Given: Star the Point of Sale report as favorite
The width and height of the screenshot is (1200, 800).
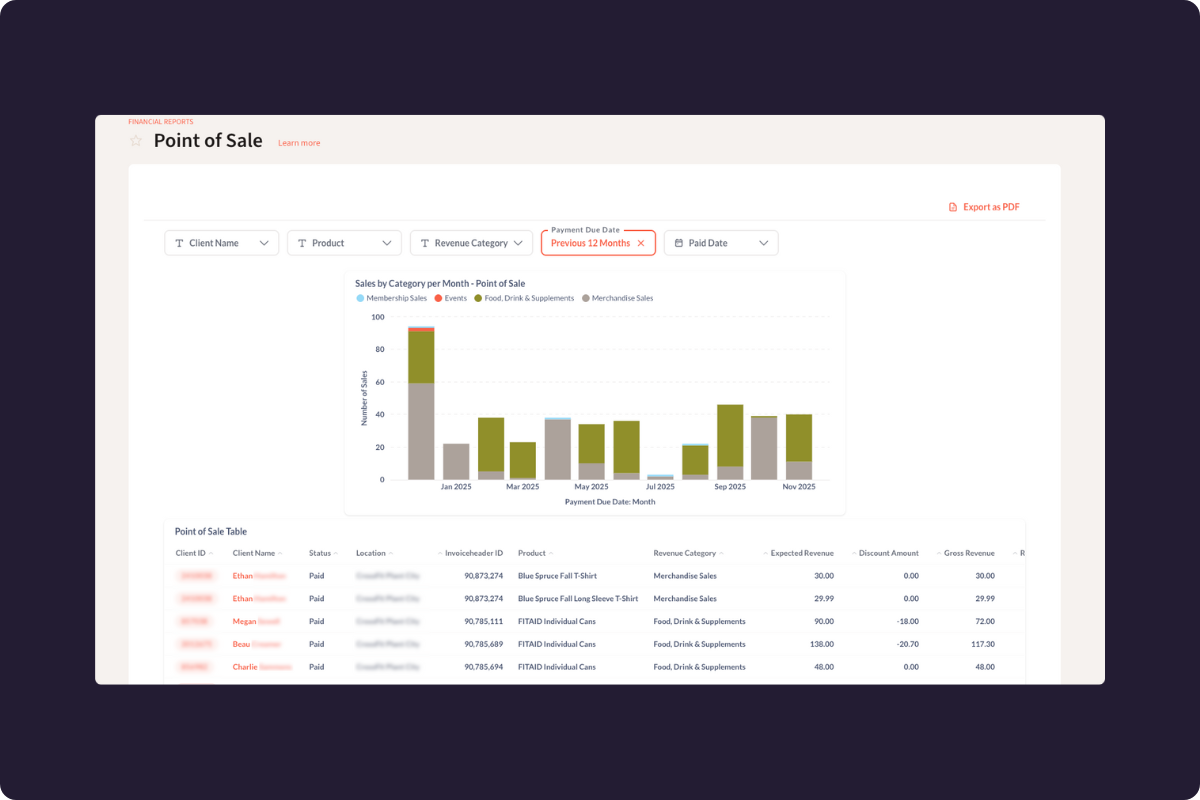Looking at the screenshot, I should coord(136,141).
